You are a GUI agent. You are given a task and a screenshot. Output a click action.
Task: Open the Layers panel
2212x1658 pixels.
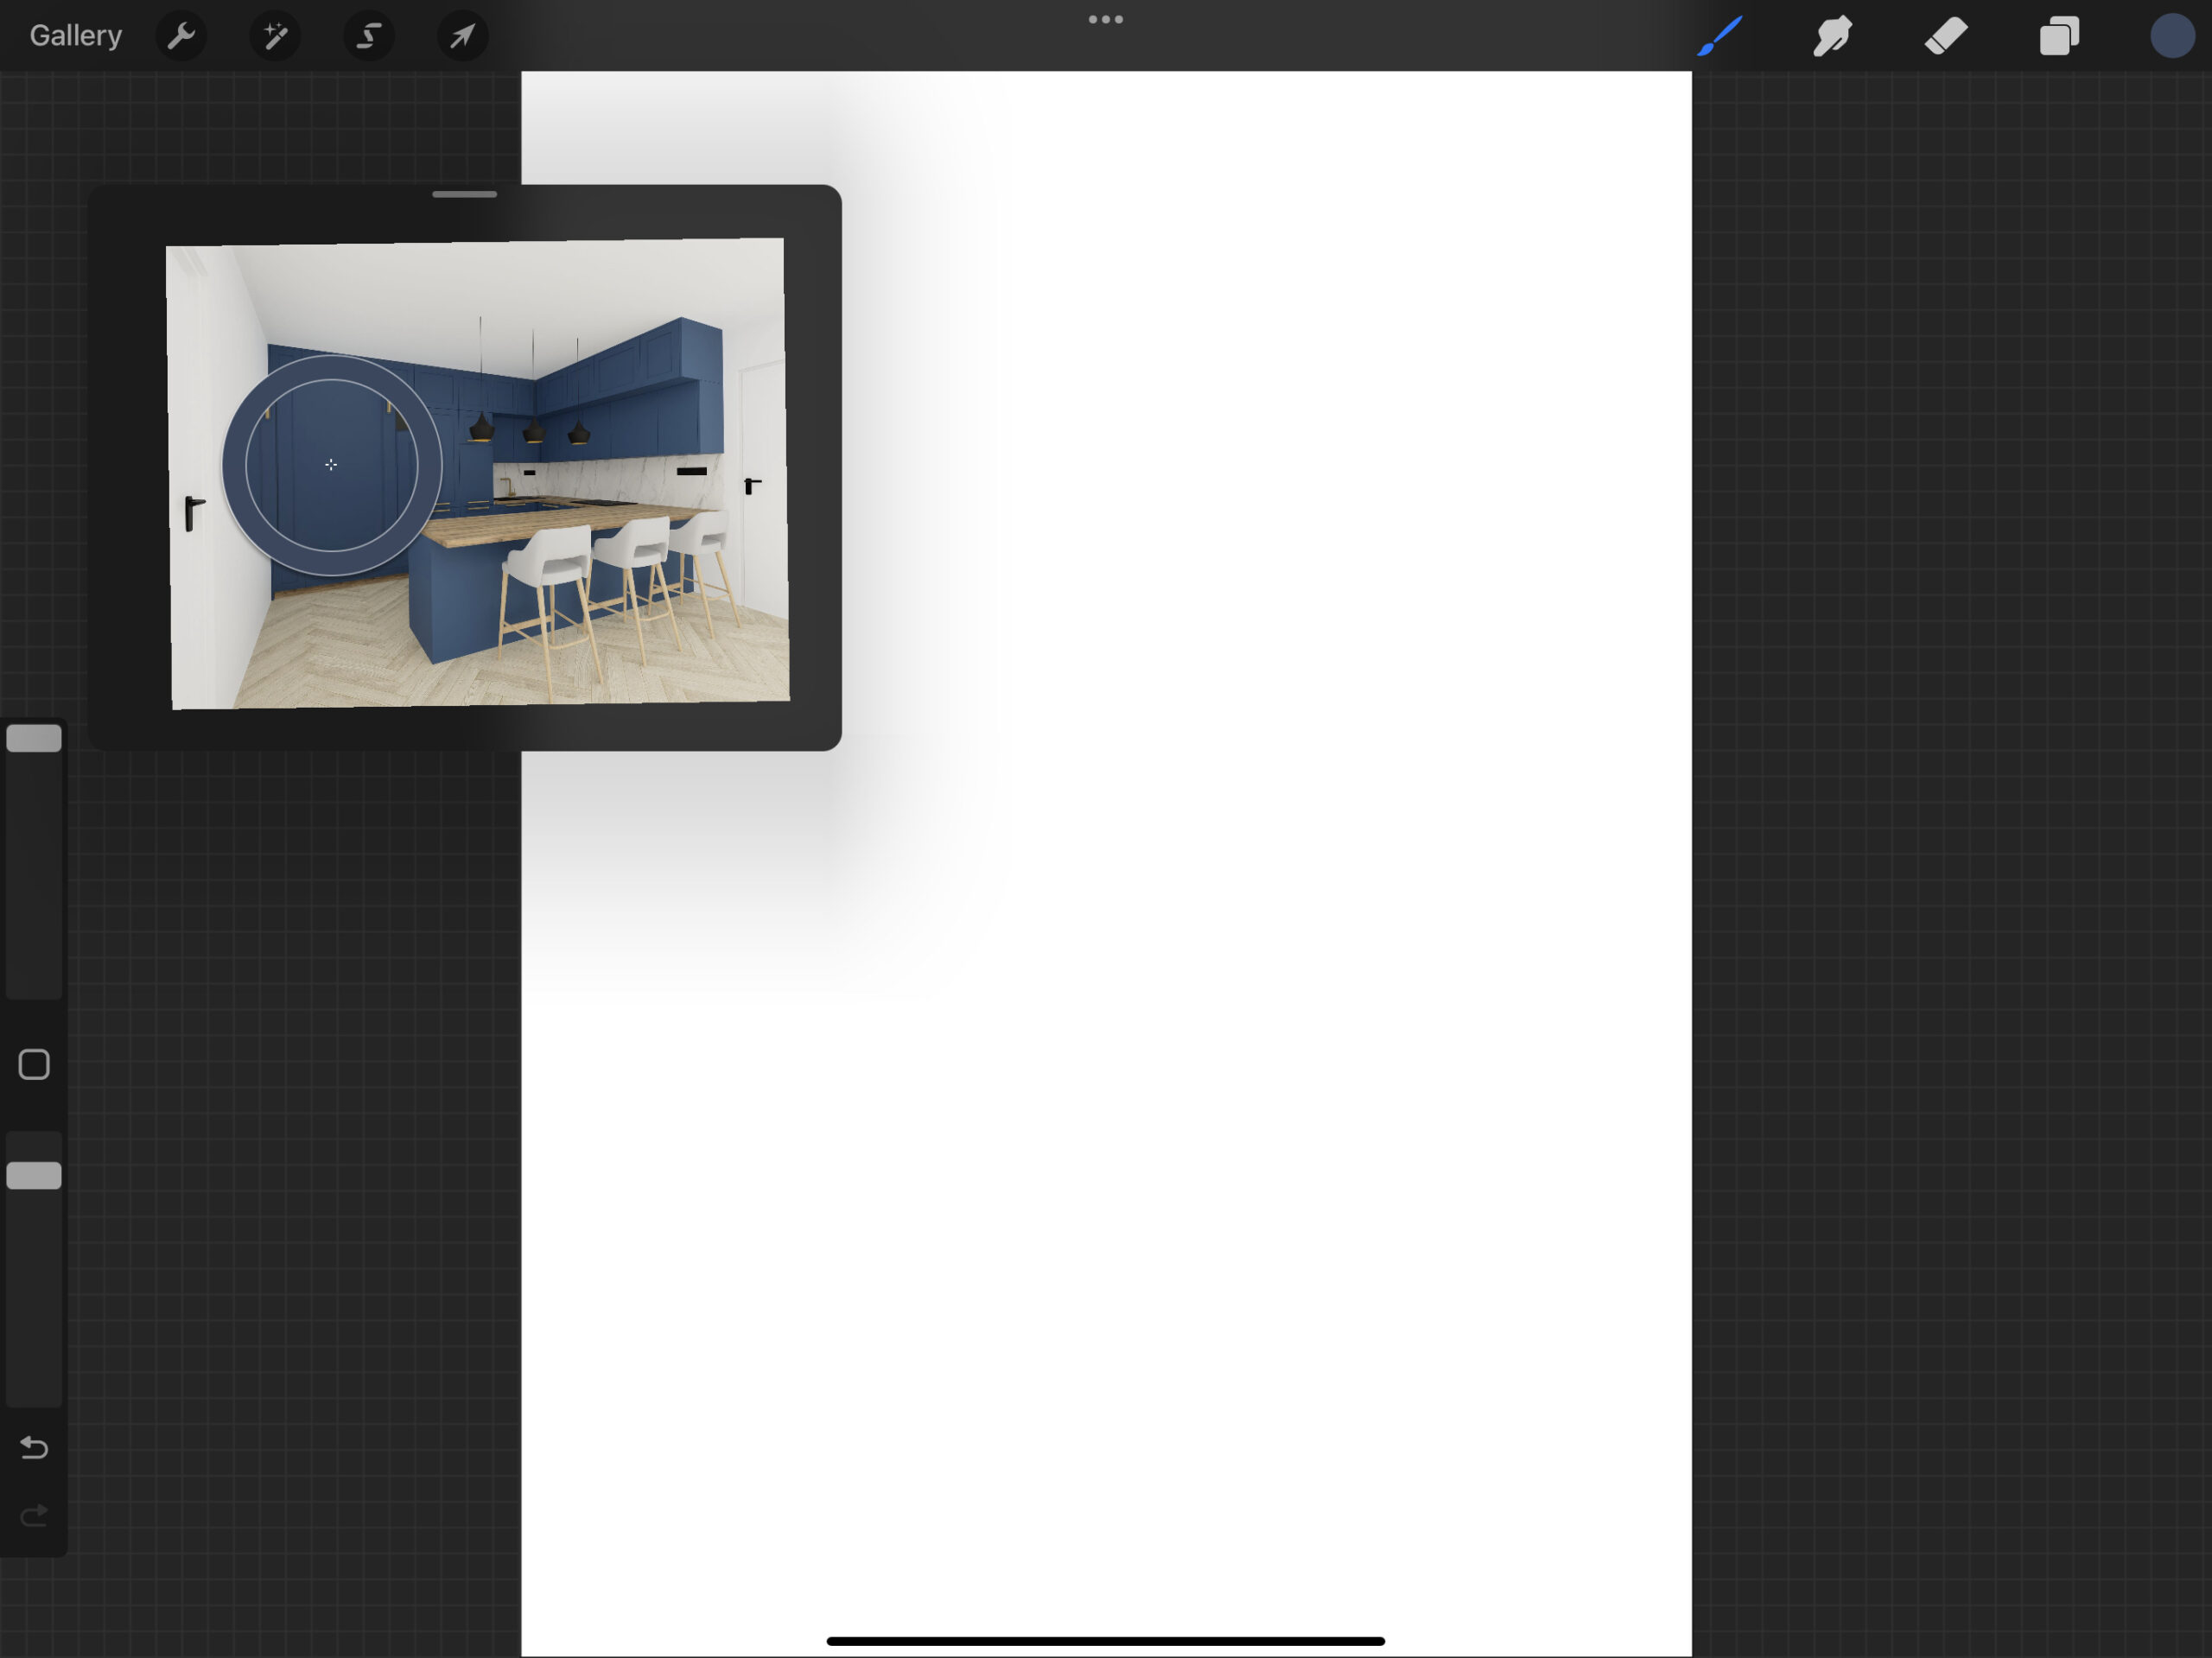tap(2059, 37)
